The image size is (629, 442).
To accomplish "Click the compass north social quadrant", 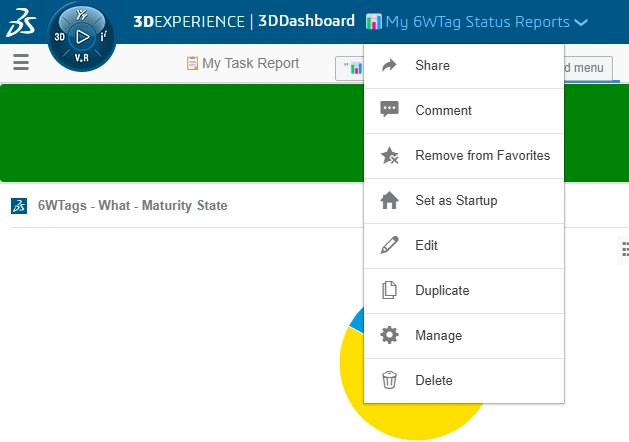I will click(82, 15).
